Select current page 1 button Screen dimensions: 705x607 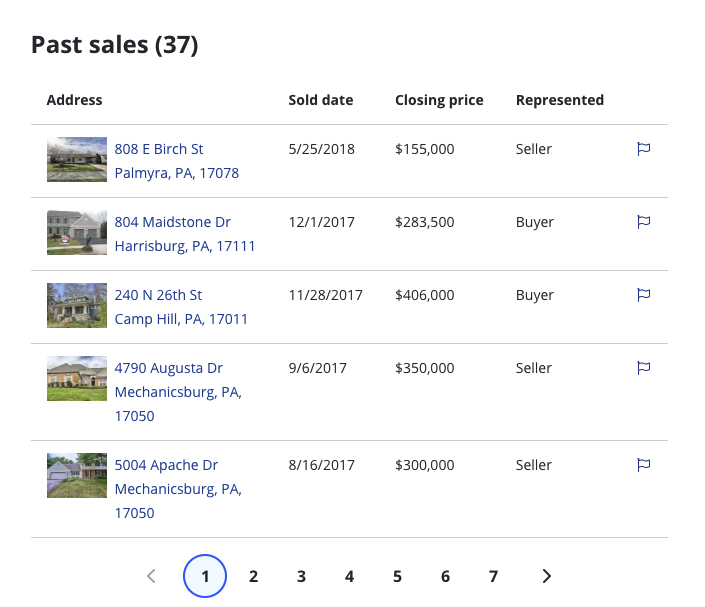(205, 576)
